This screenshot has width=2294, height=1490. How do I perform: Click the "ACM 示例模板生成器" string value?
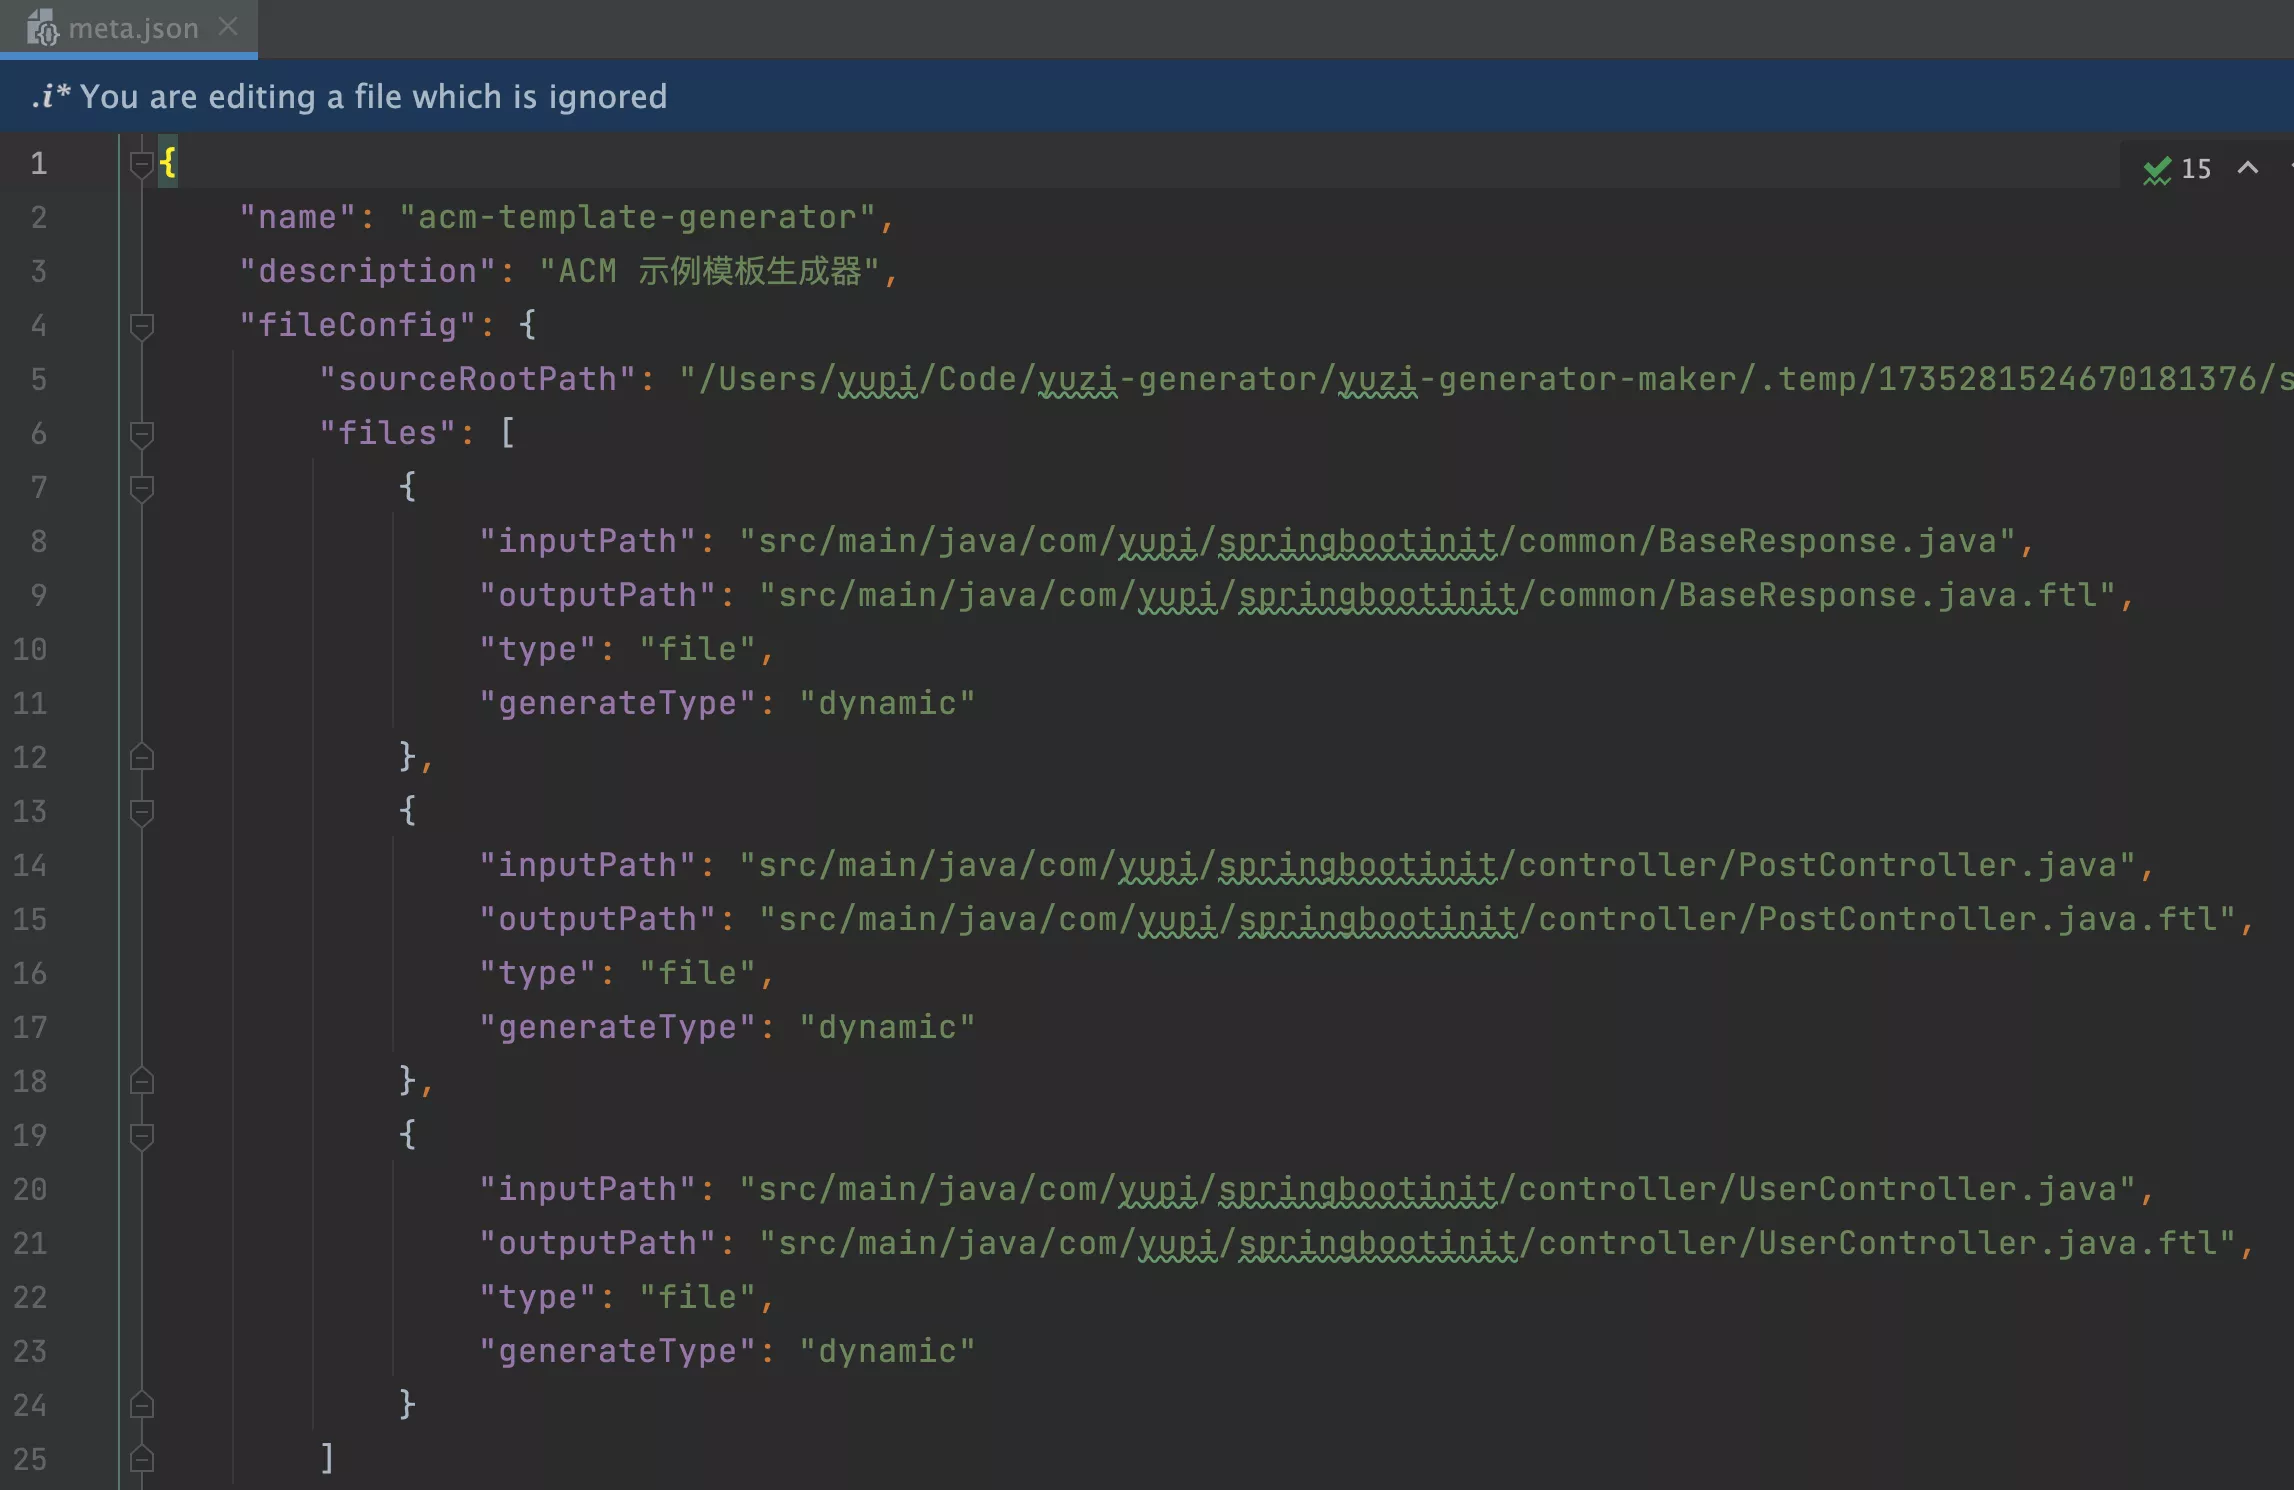coord(709,271)
